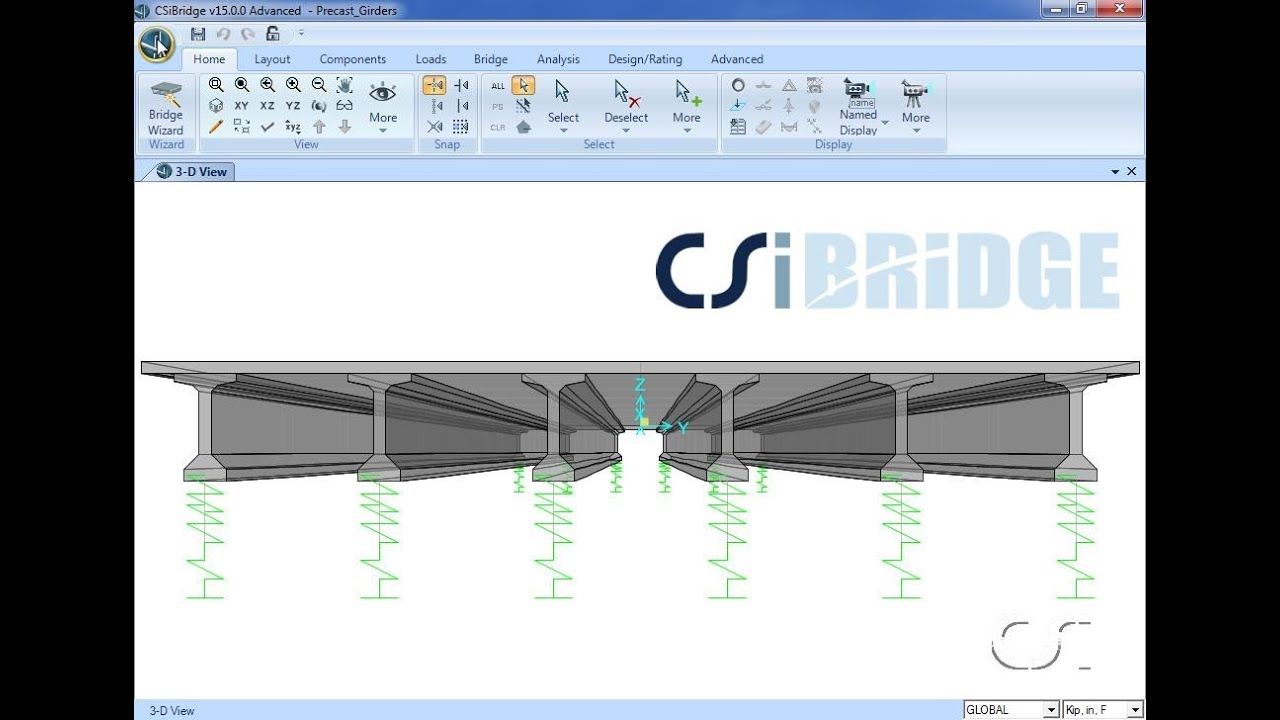Screen dimensions: 1280x720
Task: Click the Rotate 3D View icon
Action: point(319,106)
